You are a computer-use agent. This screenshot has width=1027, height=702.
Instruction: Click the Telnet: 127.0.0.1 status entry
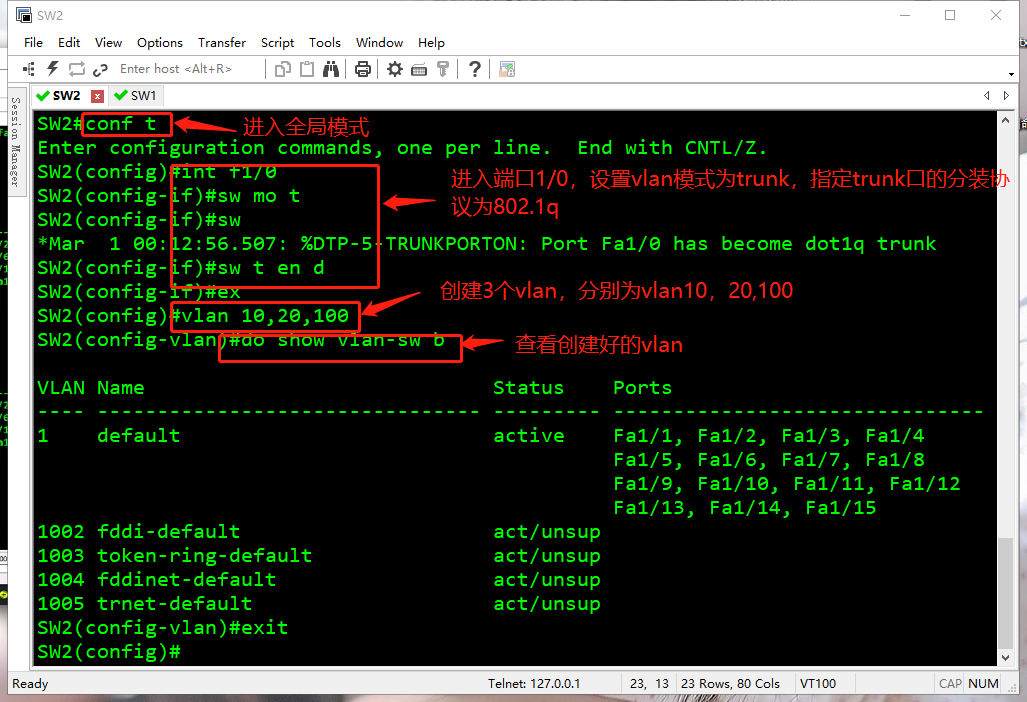tap(534, 684)
